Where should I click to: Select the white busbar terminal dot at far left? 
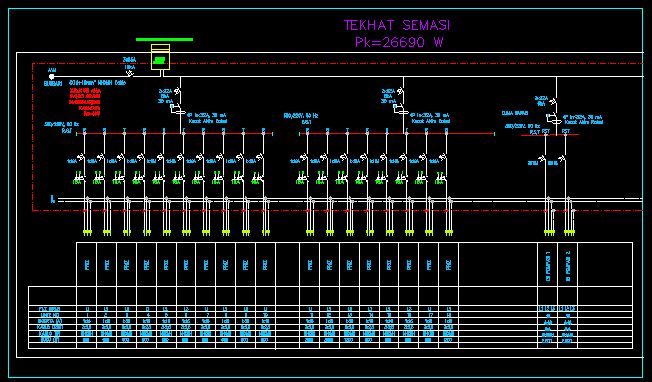52,77
